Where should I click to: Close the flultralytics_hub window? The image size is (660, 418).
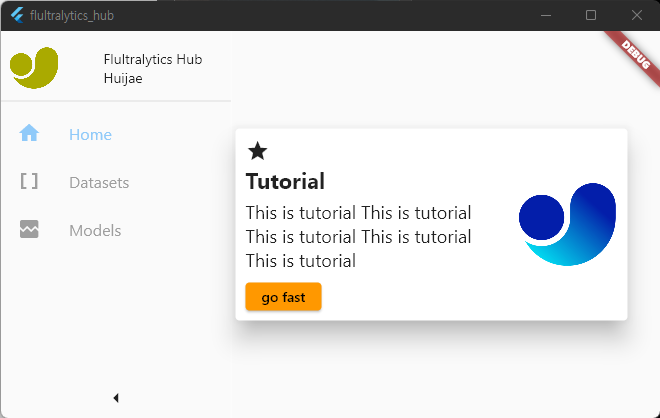(636, 16)
